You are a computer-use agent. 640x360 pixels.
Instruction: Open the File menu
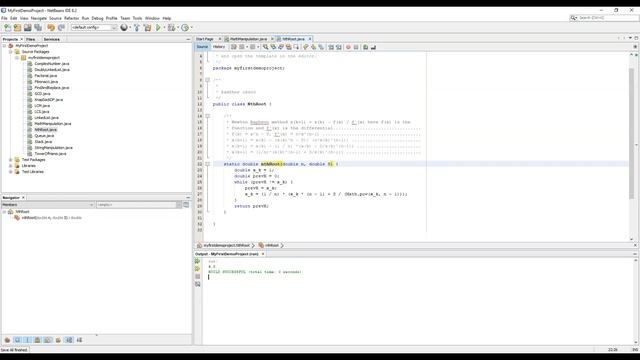tap(4, 18)
